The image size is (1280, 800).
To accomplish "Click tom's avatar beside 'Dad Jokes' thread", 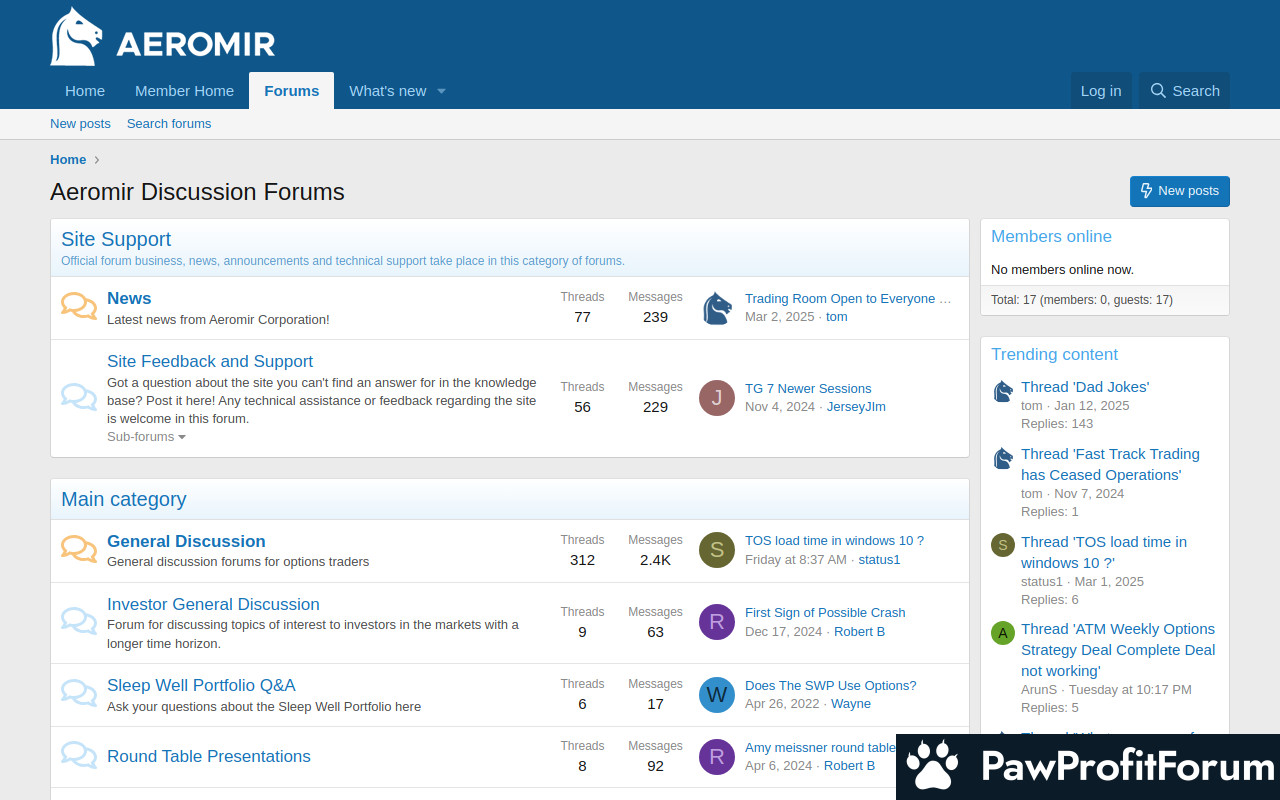I will click(1003, 391).
